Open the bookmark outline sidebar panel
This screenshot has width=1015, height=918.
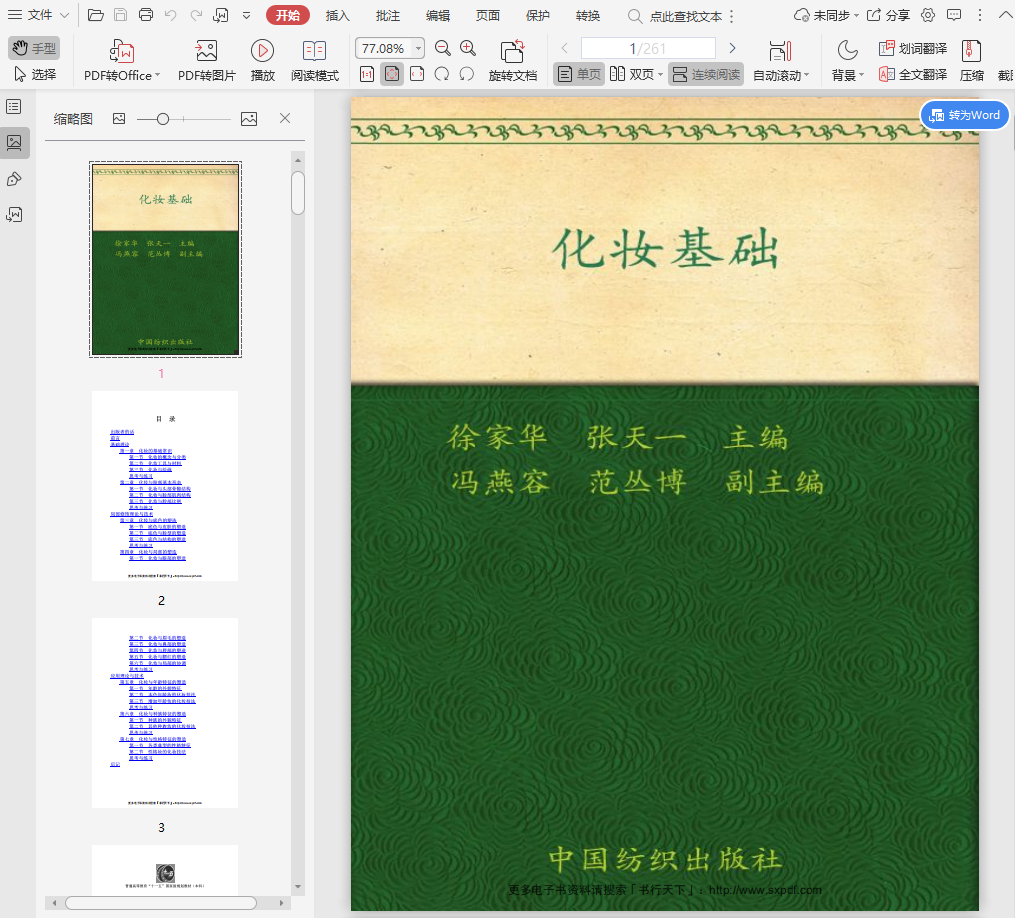14,107
